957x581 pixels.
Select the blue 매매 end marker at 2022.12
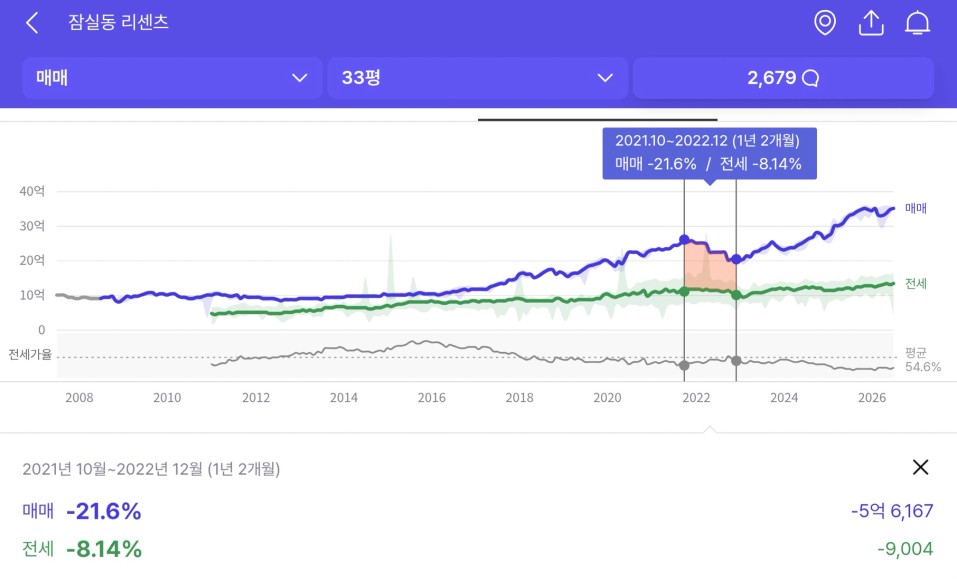pyautogui.click(x=736, y=259)
